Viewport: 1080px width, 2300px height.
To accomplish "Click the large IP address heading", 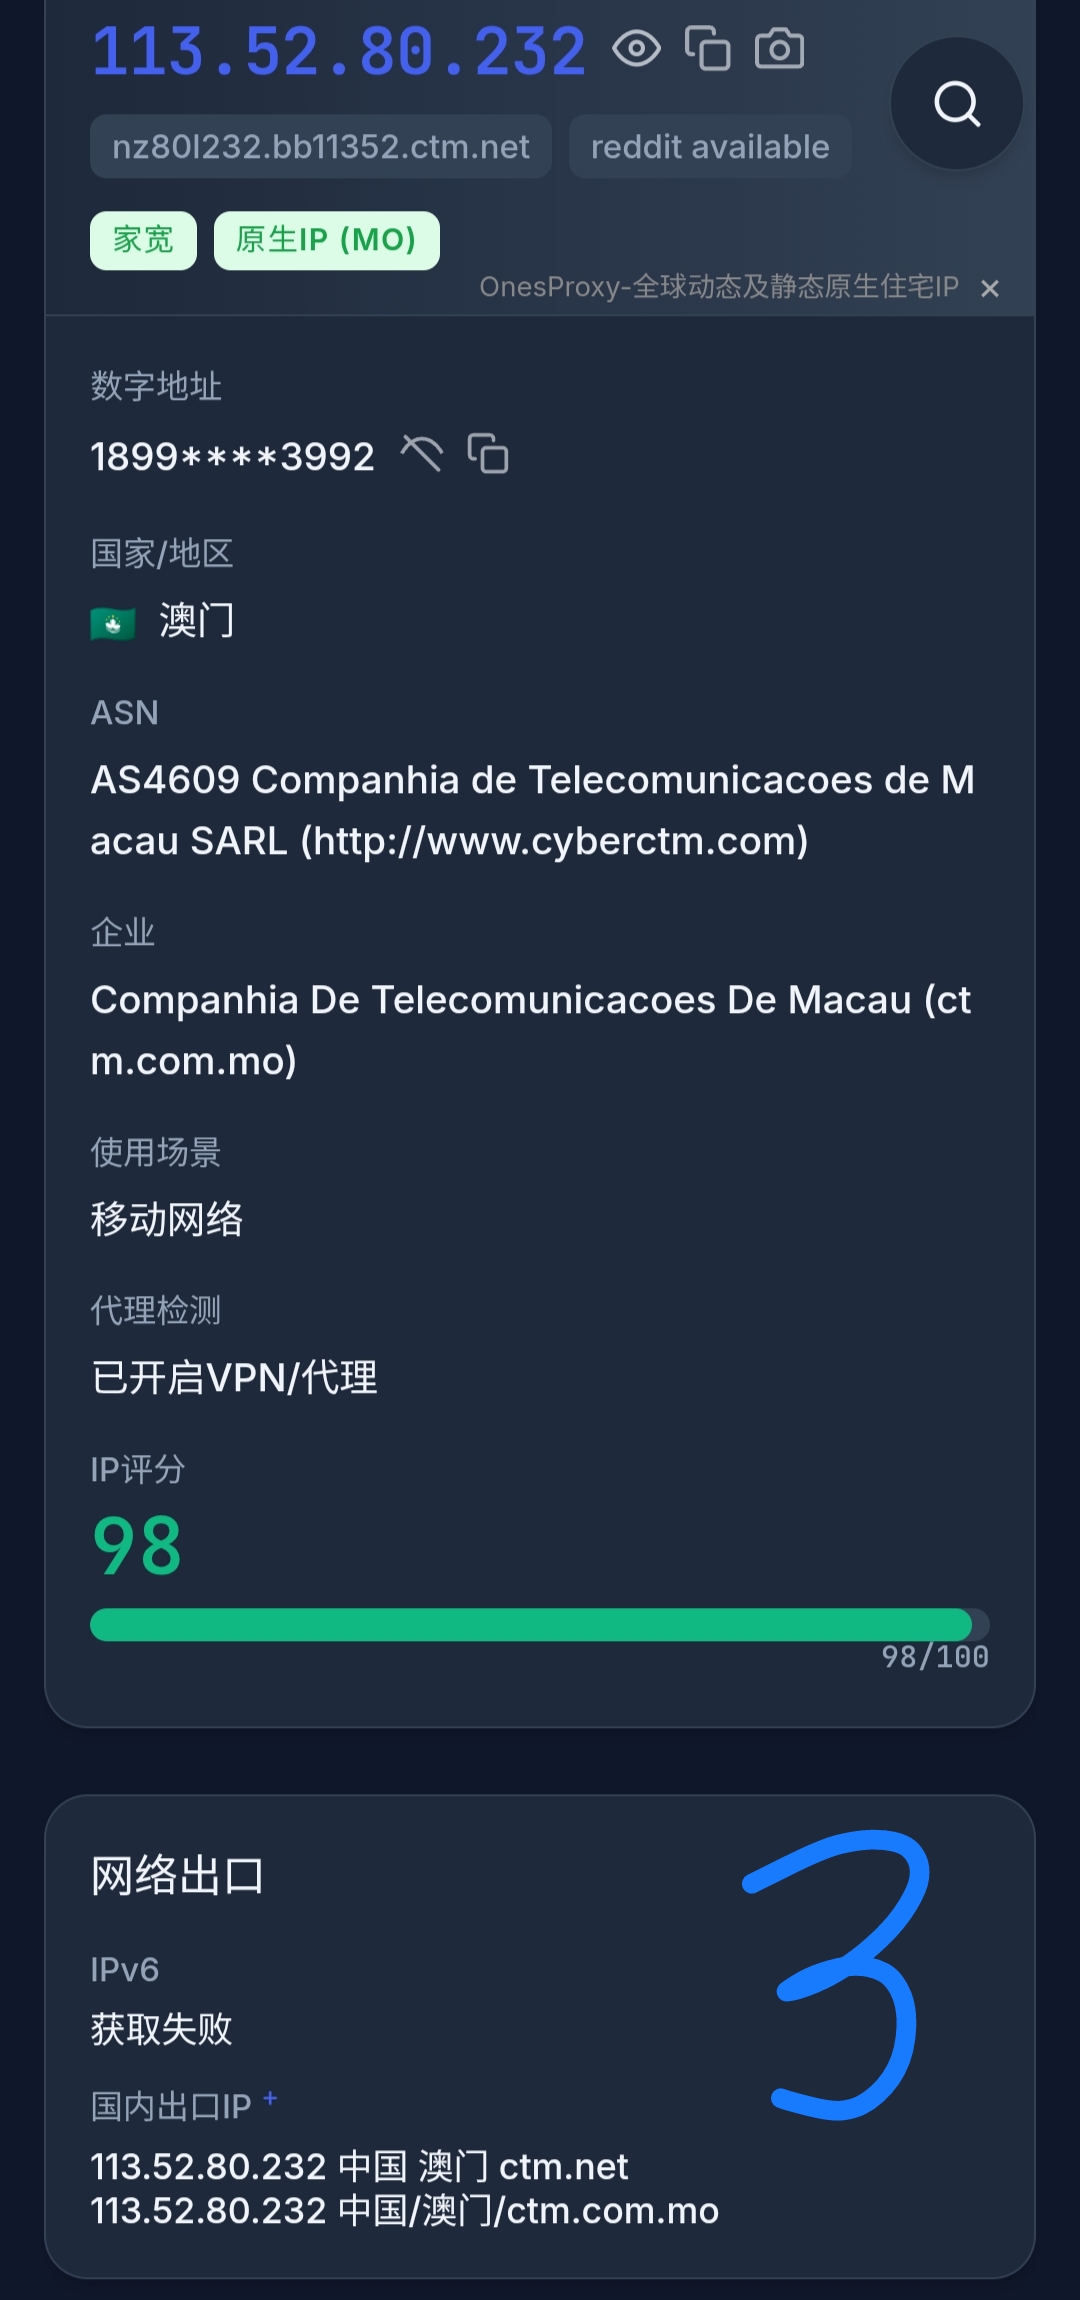I will (x=339, y=52).
